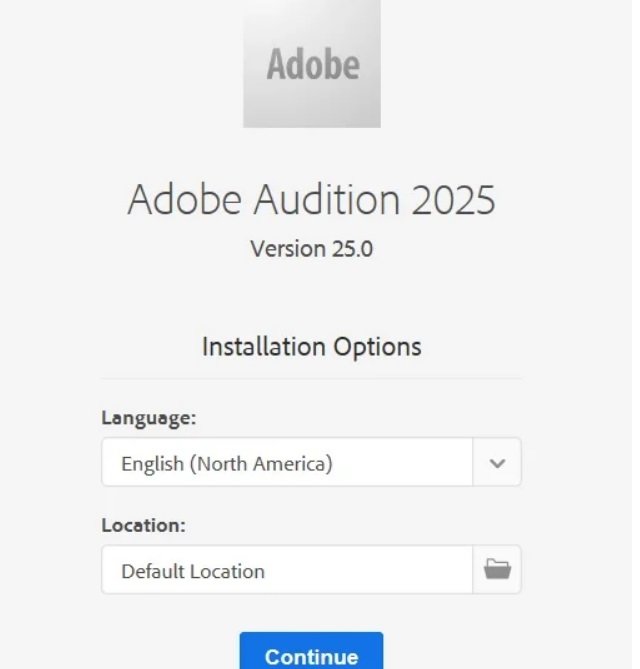Click the Installation Options heading
Viewport: 640px width, 669px height.
[x=311, y=346]
